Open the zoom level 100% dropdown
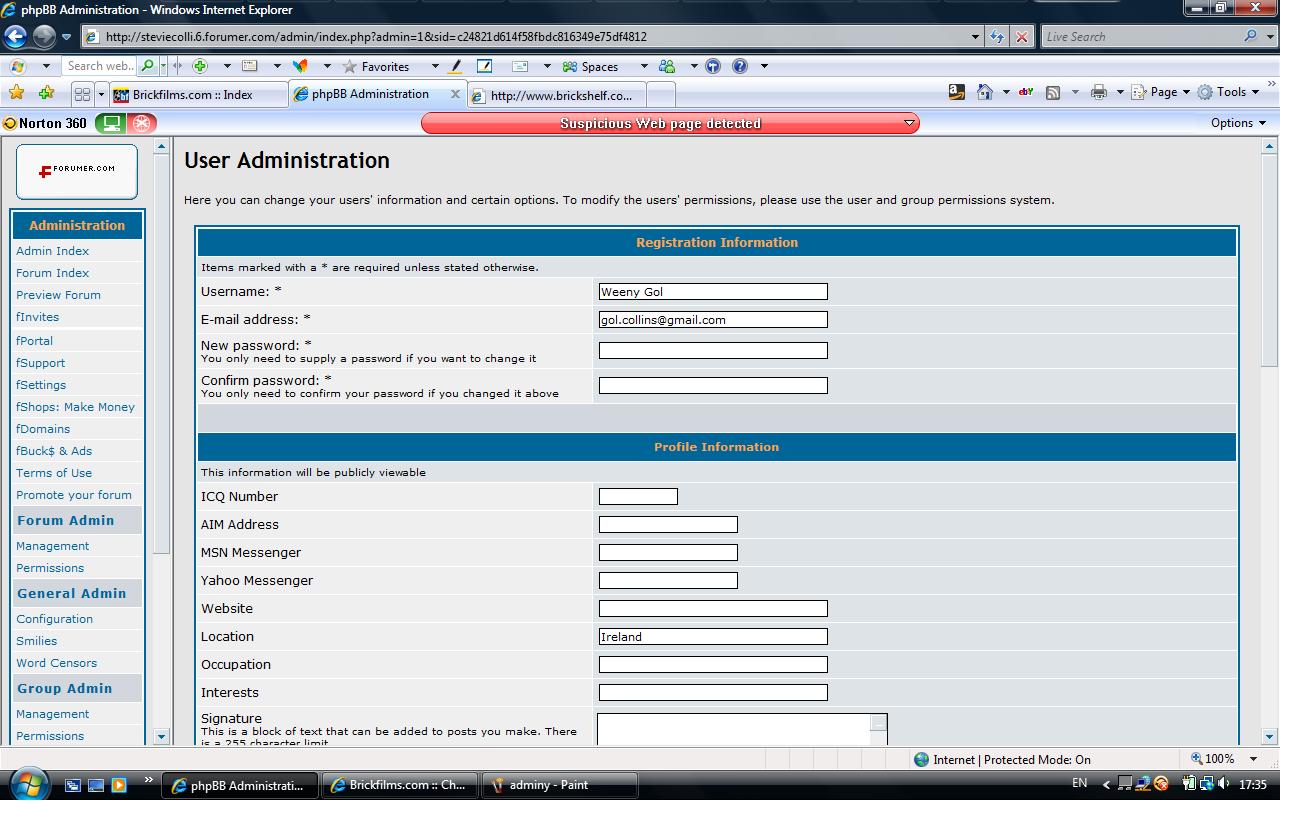Image resolution: width=1292 pixels, height=834 pixels. click(x=1253, y=759)
